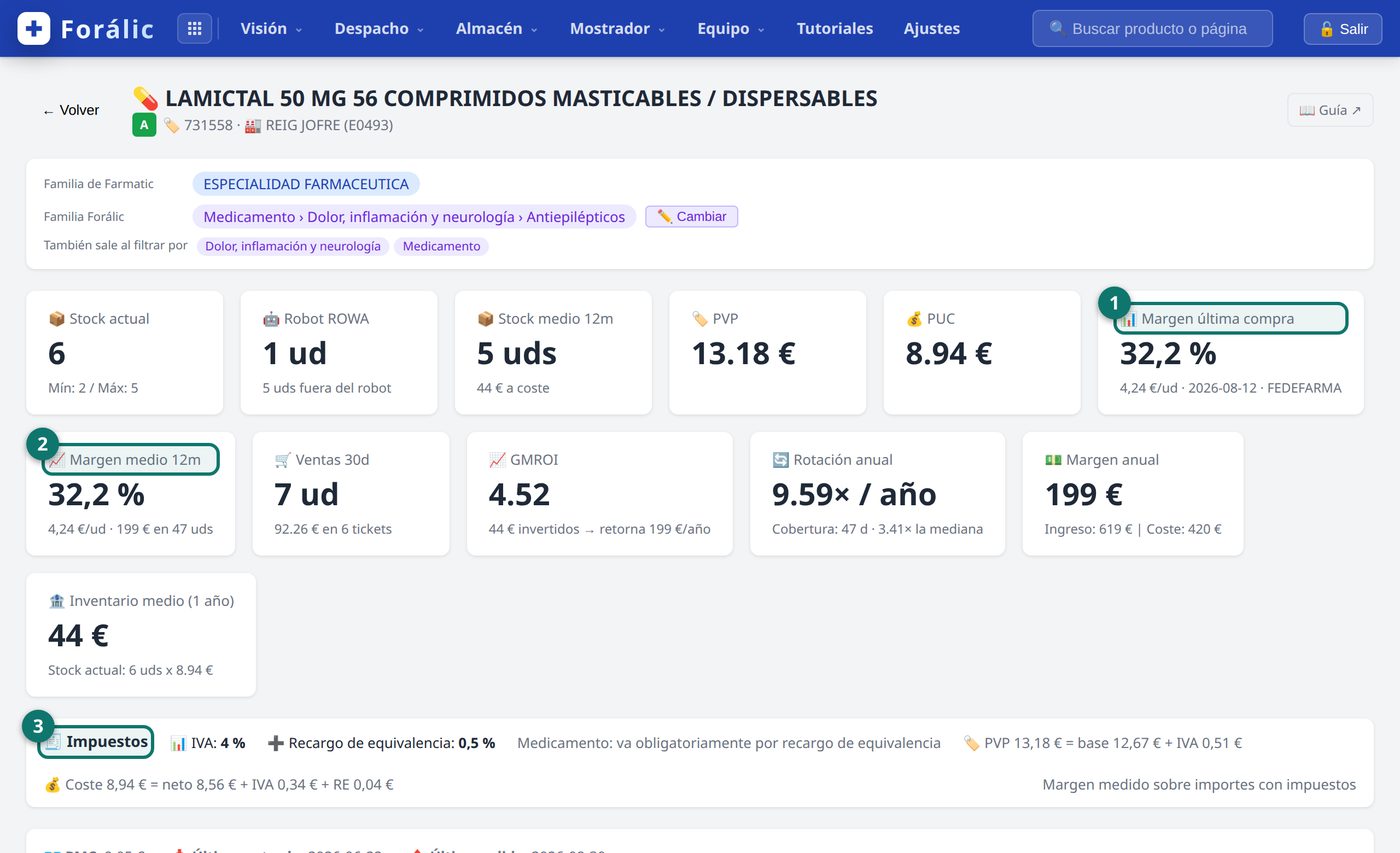Click the plus icon beside Recargo de equivalencia
The height and width of the screenshot is (853, 1400).
(276, 743)
